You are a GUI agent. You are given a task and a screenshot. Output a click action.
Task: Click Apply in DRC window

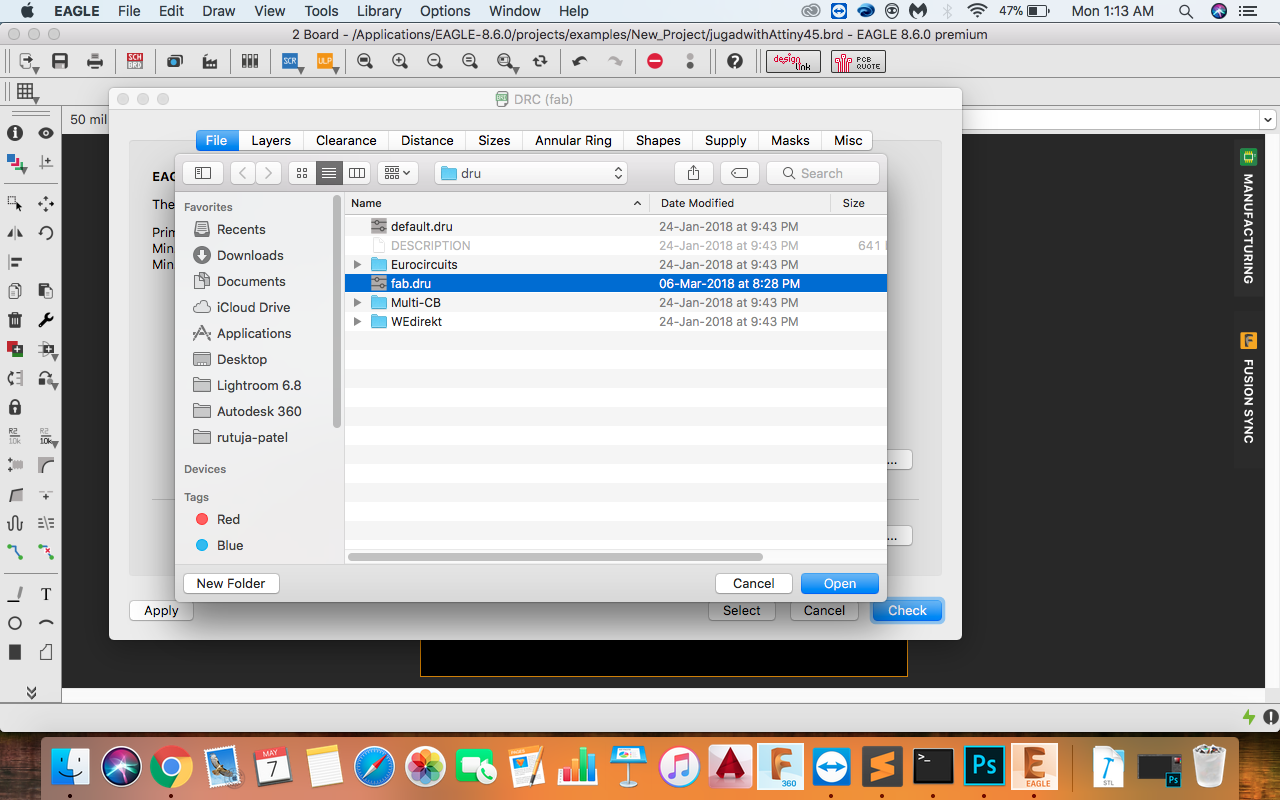point(161,610)
